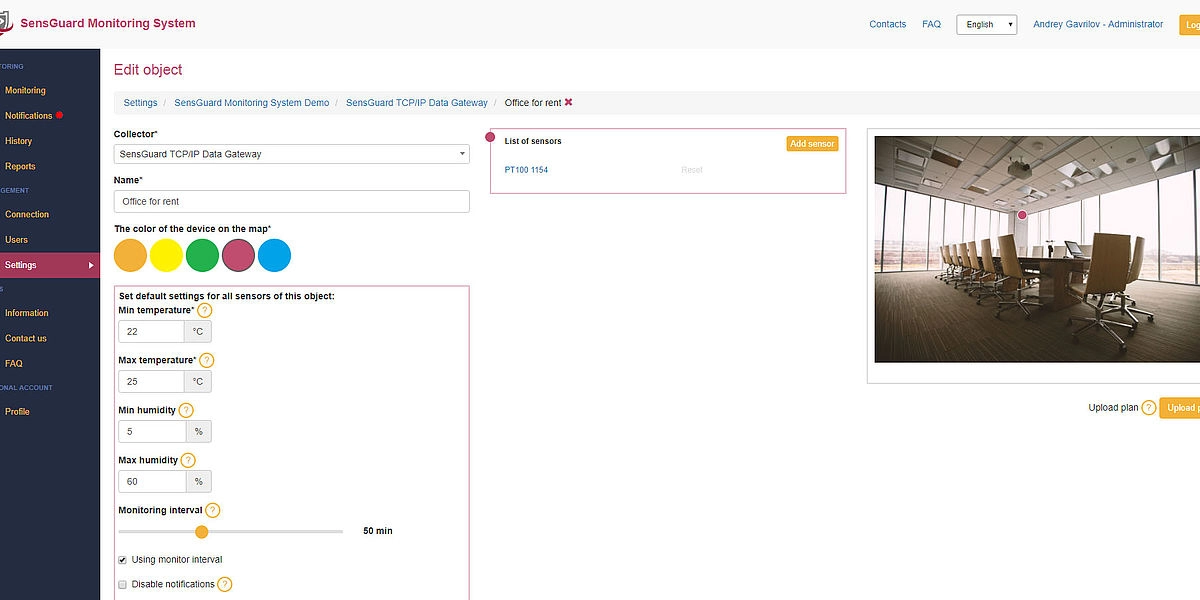Screen dimensions: 1200x600
Task: Open Connection in the sidebar
Action: click(x=27, y=214)
